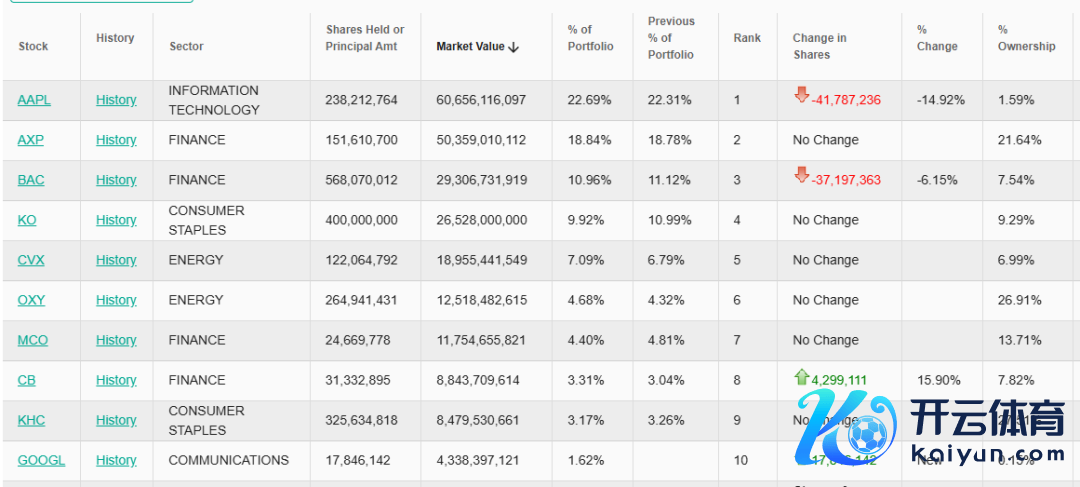View History for the KO row
Image resolution: width=1080 pixels, height=487 pixels.
116,220
